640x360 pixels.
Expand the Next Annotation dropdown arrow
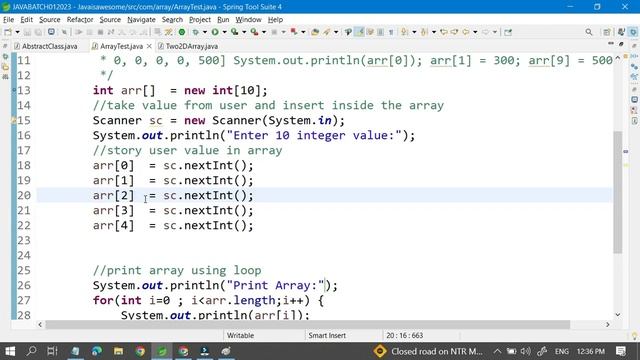(414, 32)
